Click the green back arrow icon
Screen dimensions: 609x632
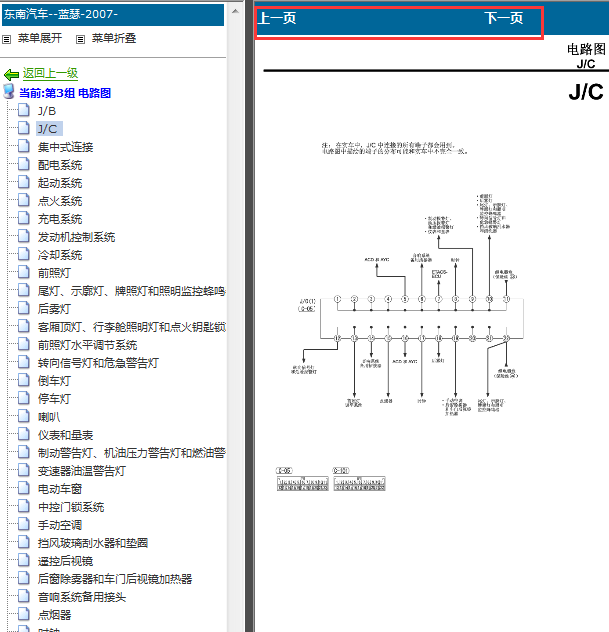11,75
